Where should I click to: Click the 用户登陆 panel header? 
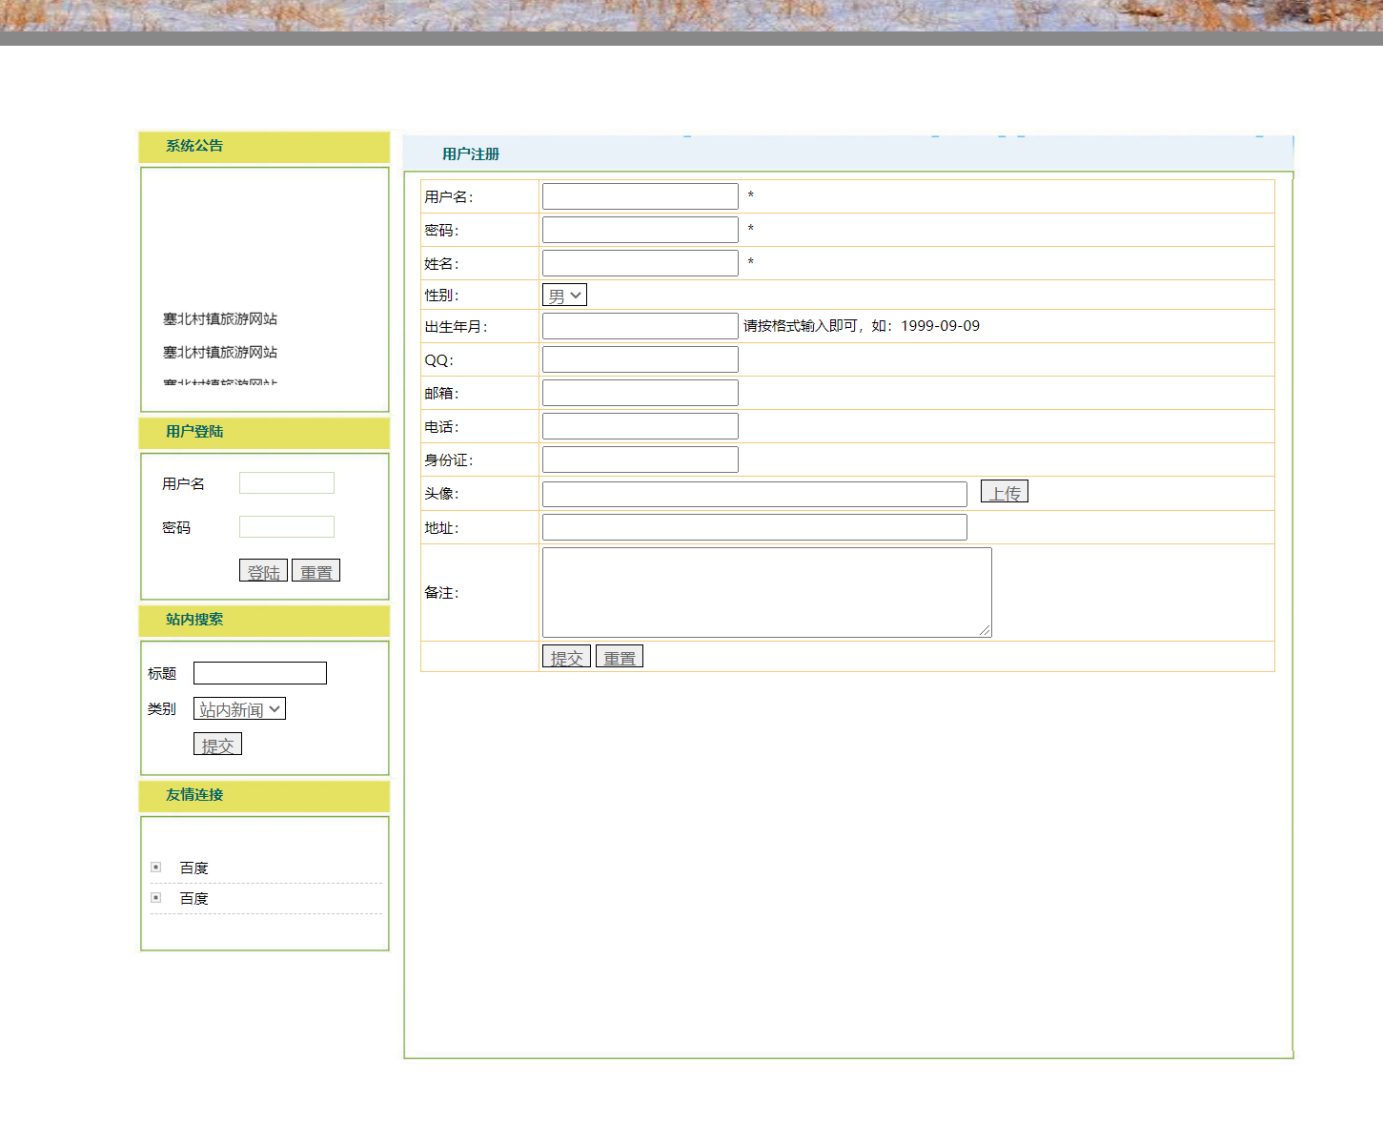point(264,432)
